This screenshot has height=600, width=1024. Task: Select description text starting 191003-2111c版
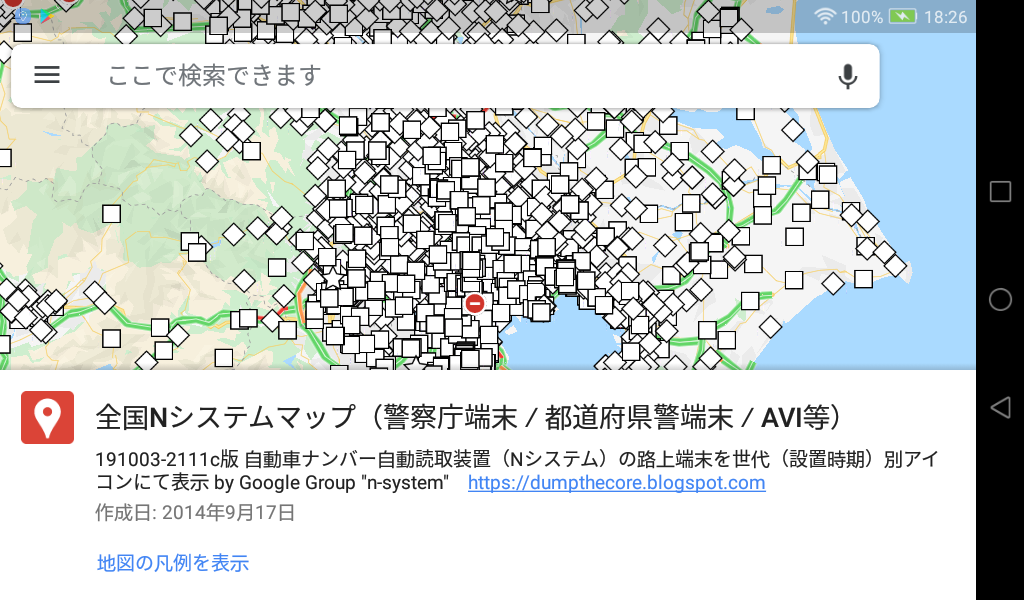(x=517, y=471)
